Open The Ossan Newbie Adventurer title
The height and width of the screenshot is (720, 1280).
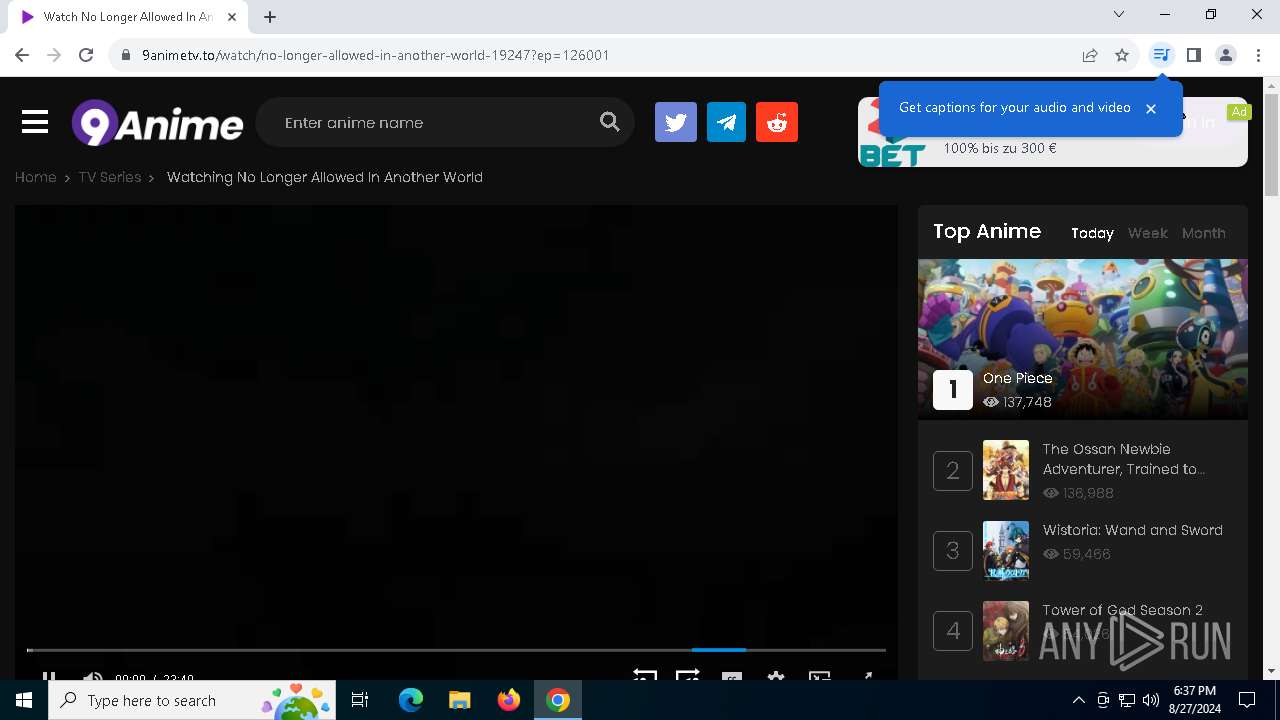tap(1123, 459)
